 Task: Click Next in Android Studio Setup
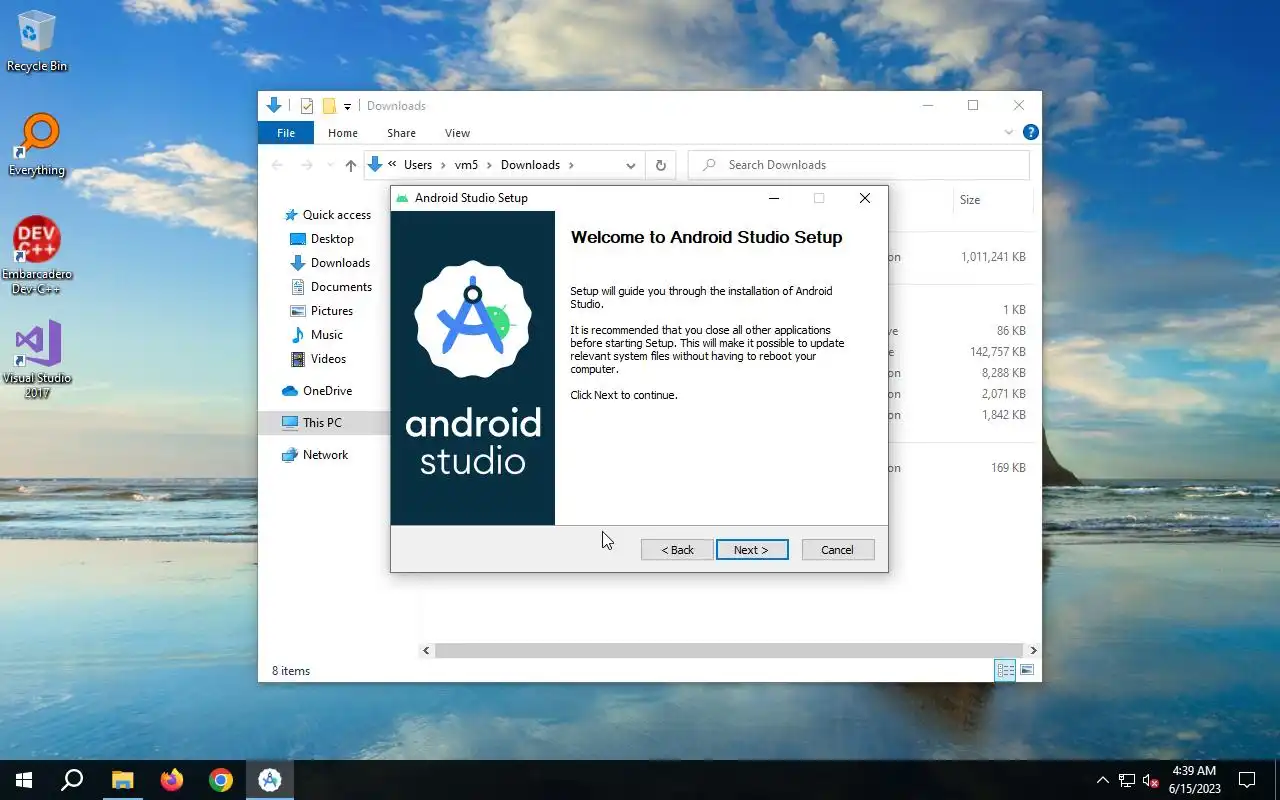752,550
